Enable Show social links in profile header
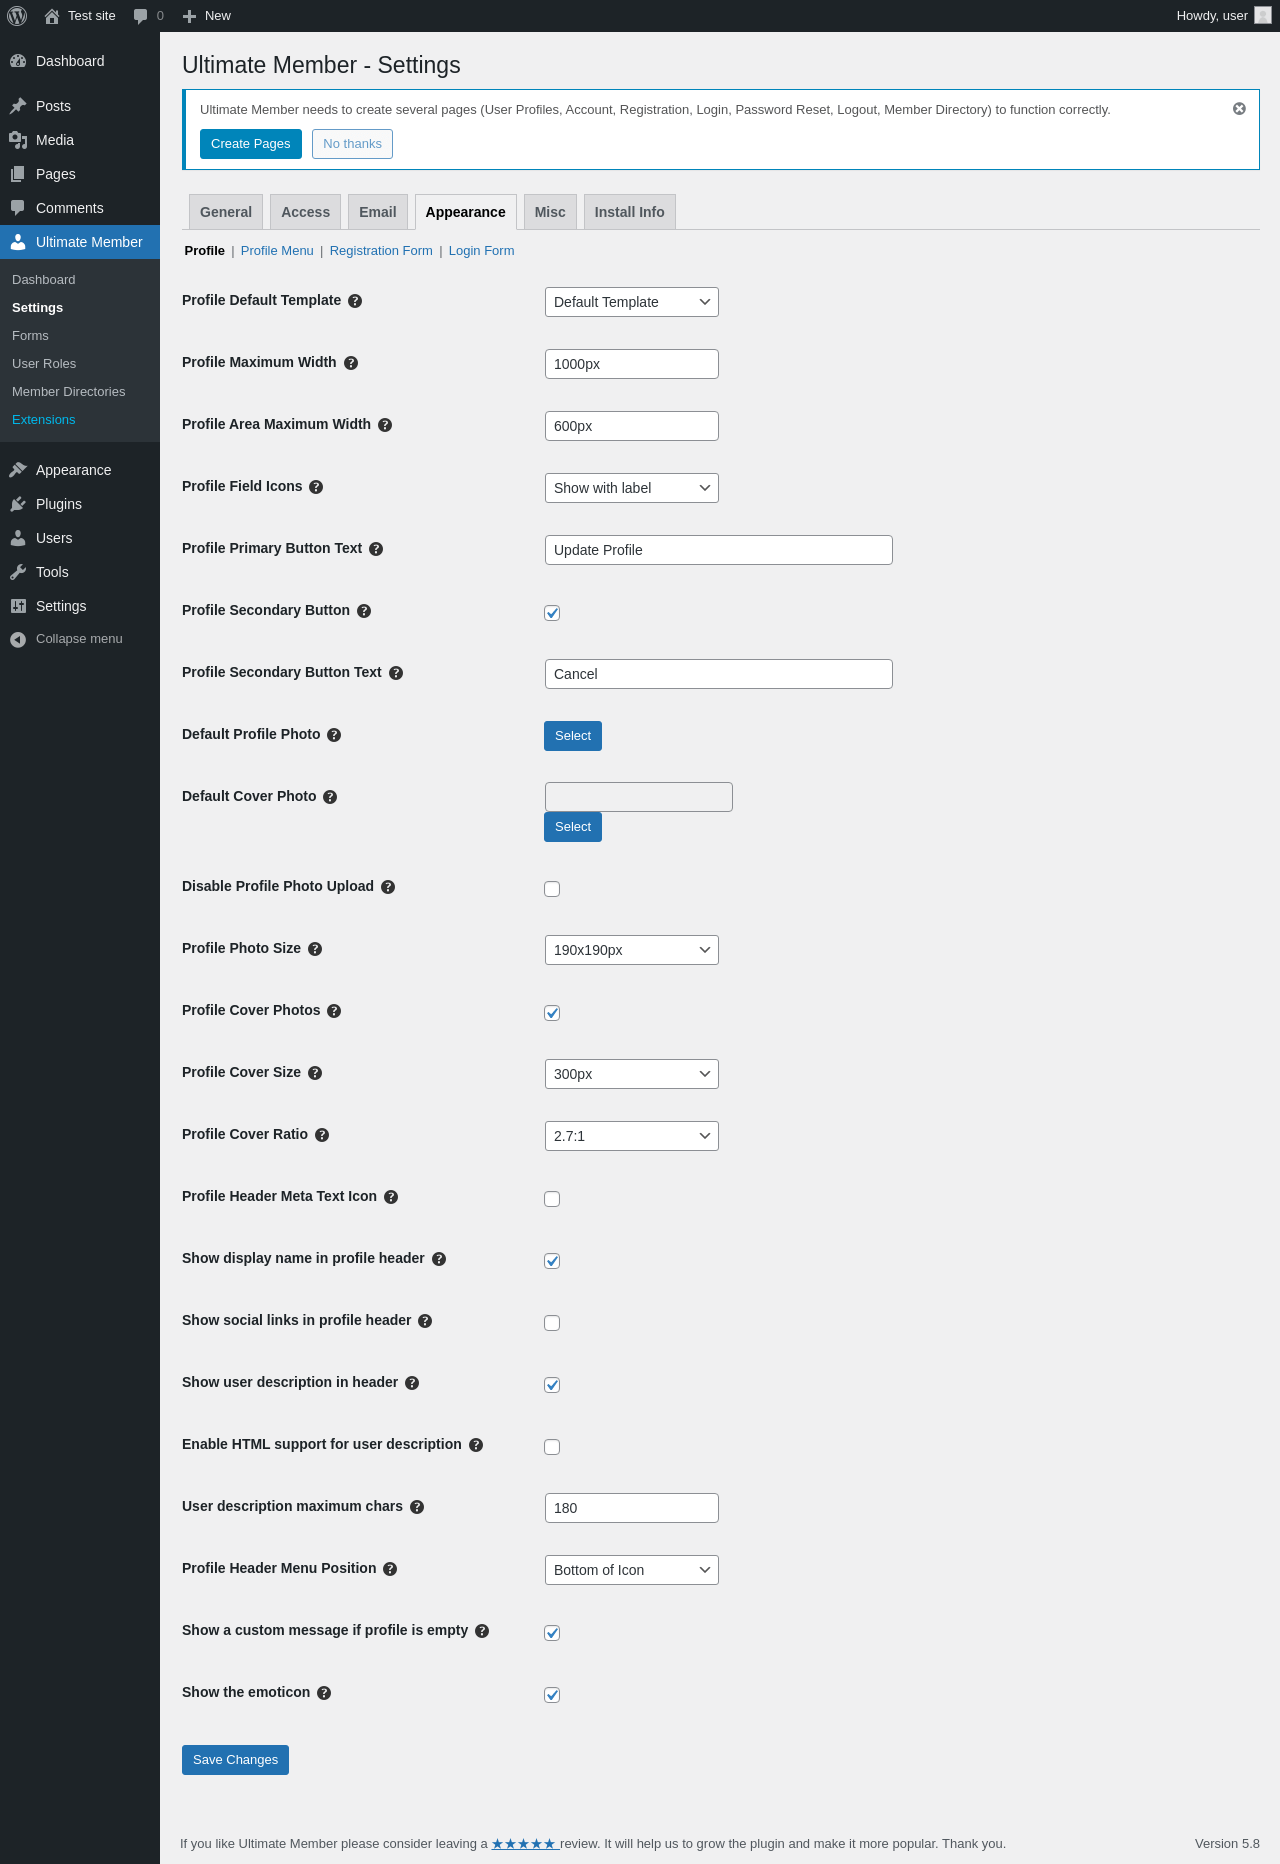This screenshot has height=1864, width=1280. pos(552,1323)
